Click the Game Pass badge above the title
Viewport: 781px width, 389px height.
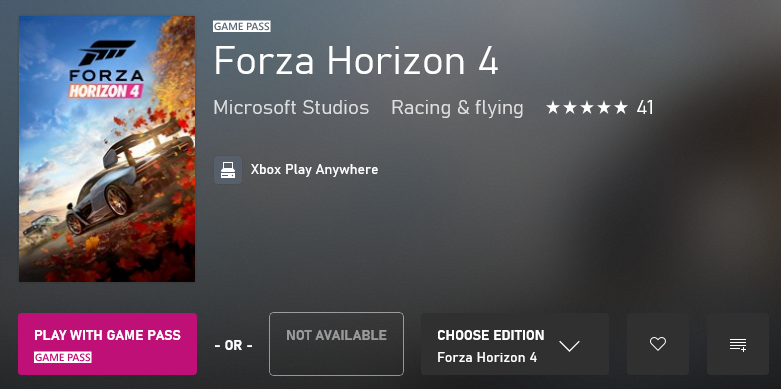[242, 26]
